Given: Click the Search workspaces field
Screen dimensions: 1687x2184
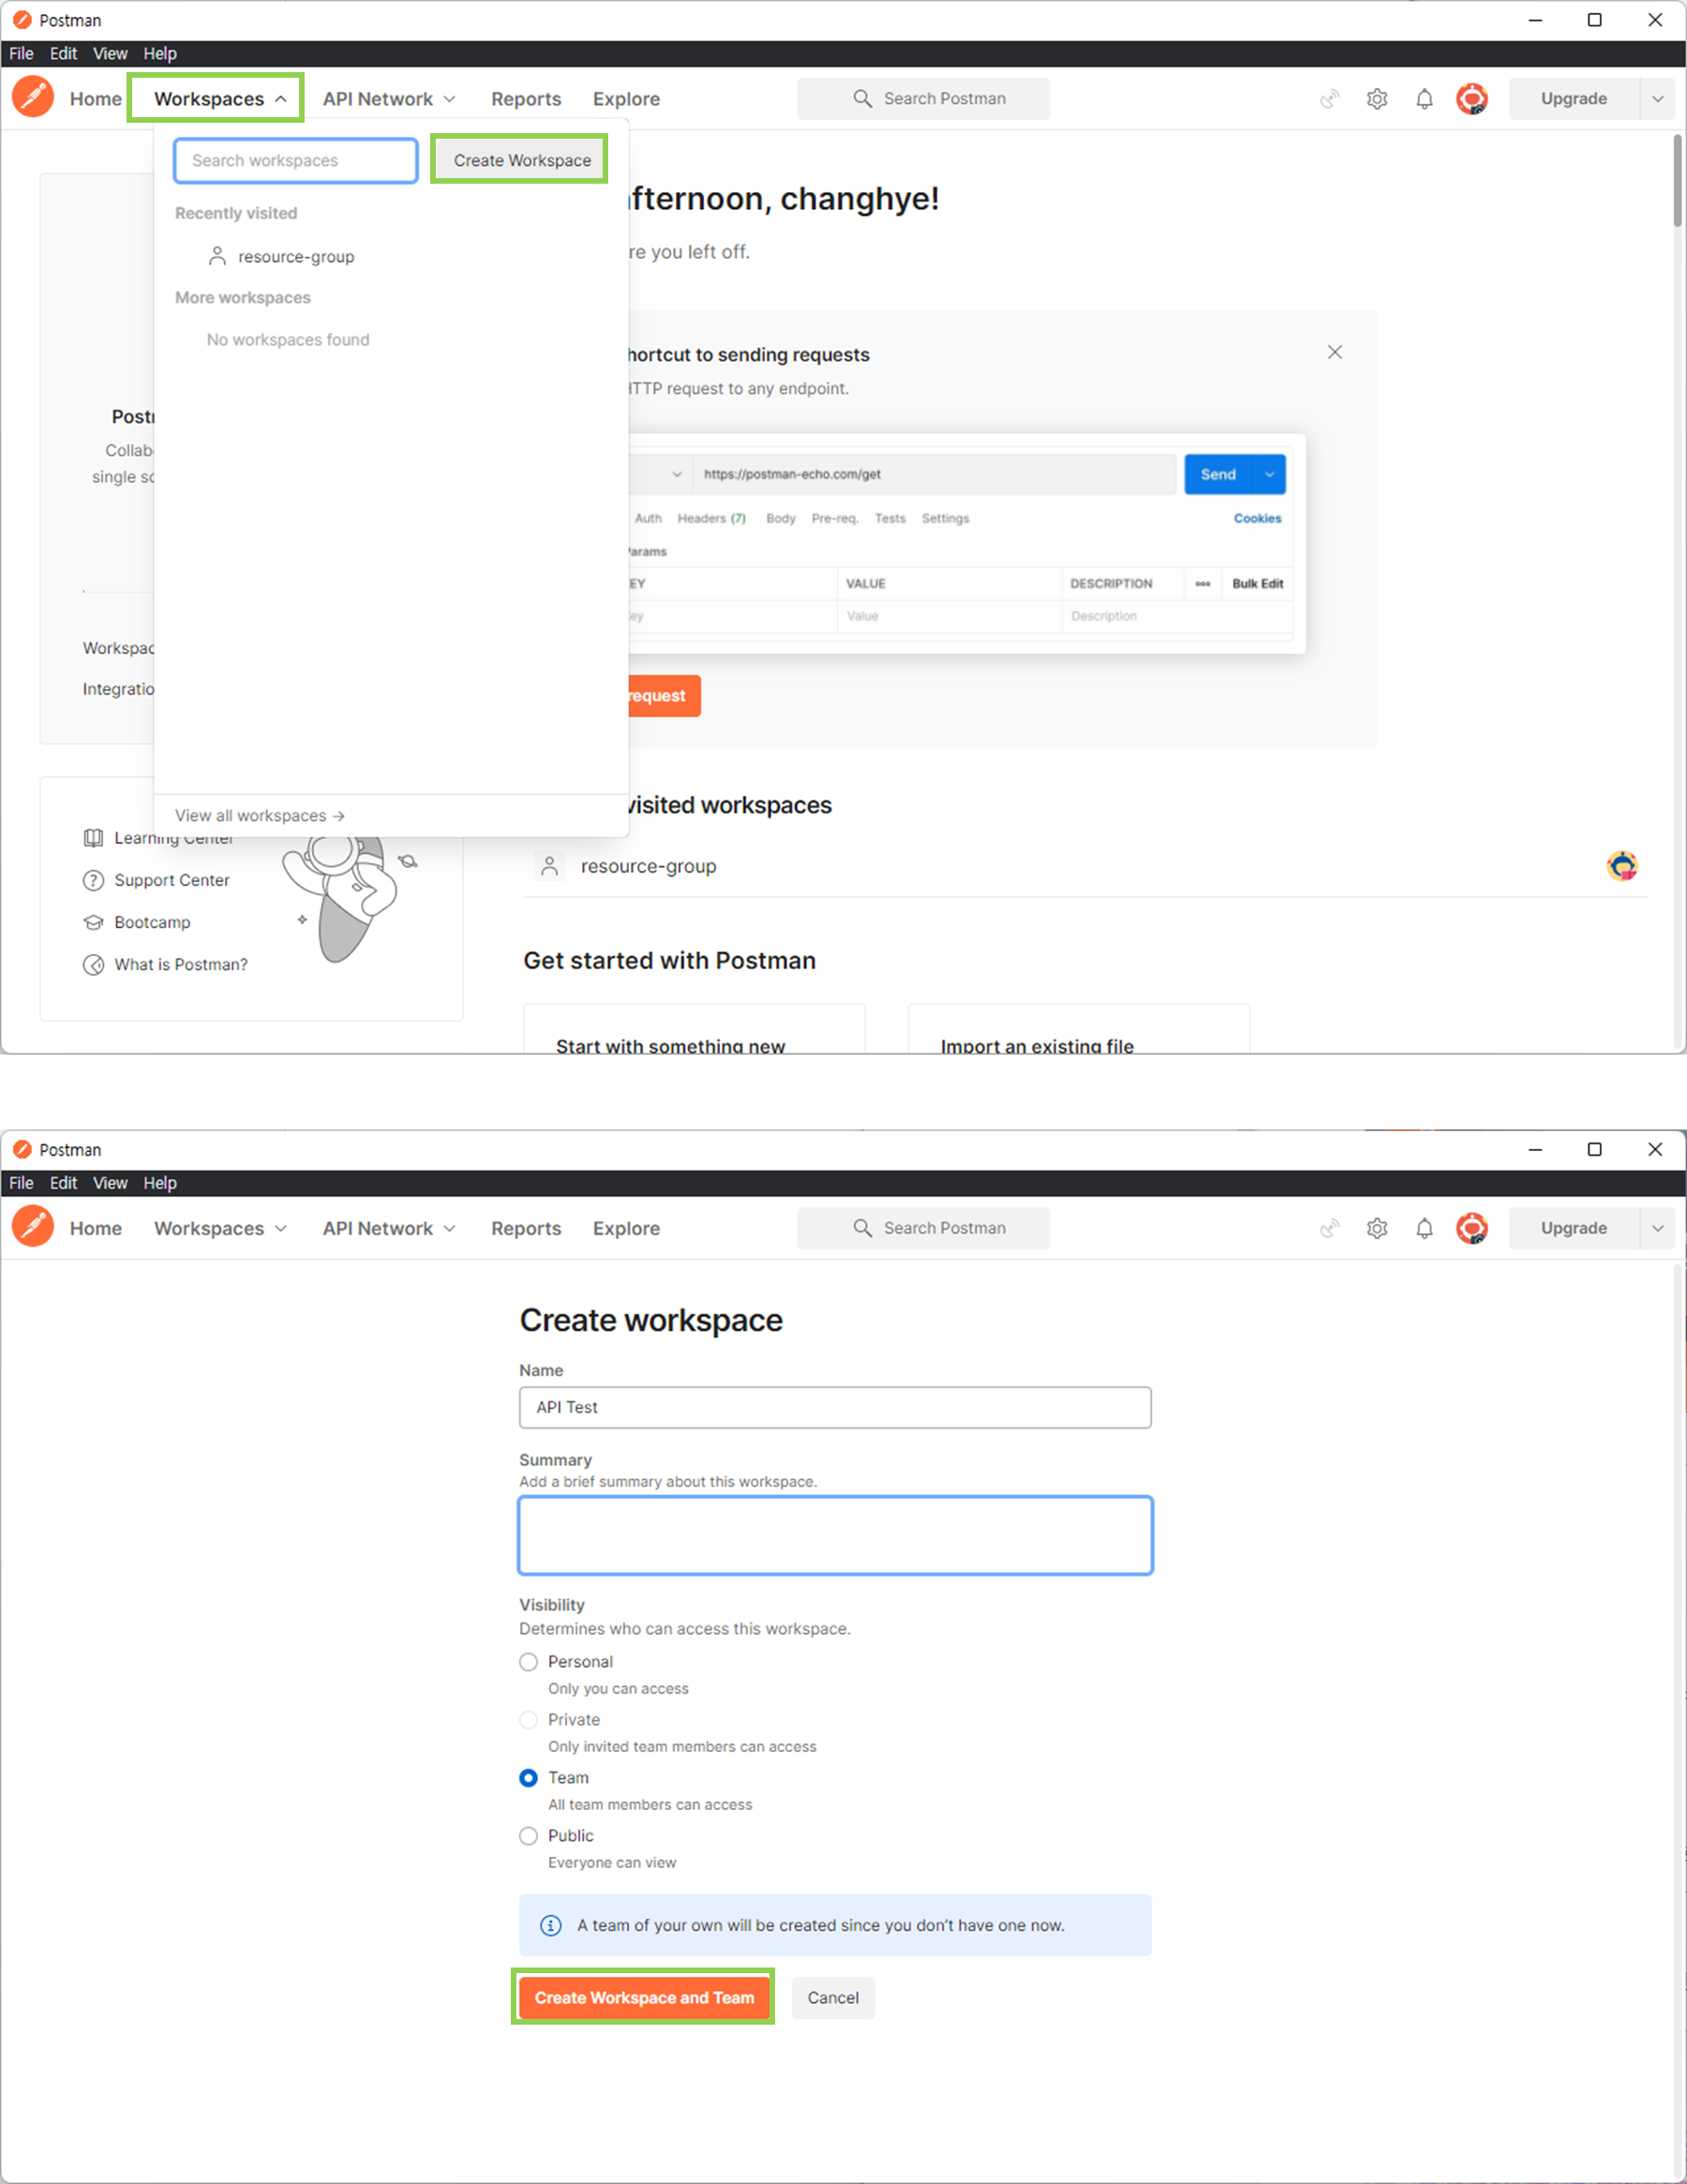Looking at the screenshot, I should tap(296, 160).
